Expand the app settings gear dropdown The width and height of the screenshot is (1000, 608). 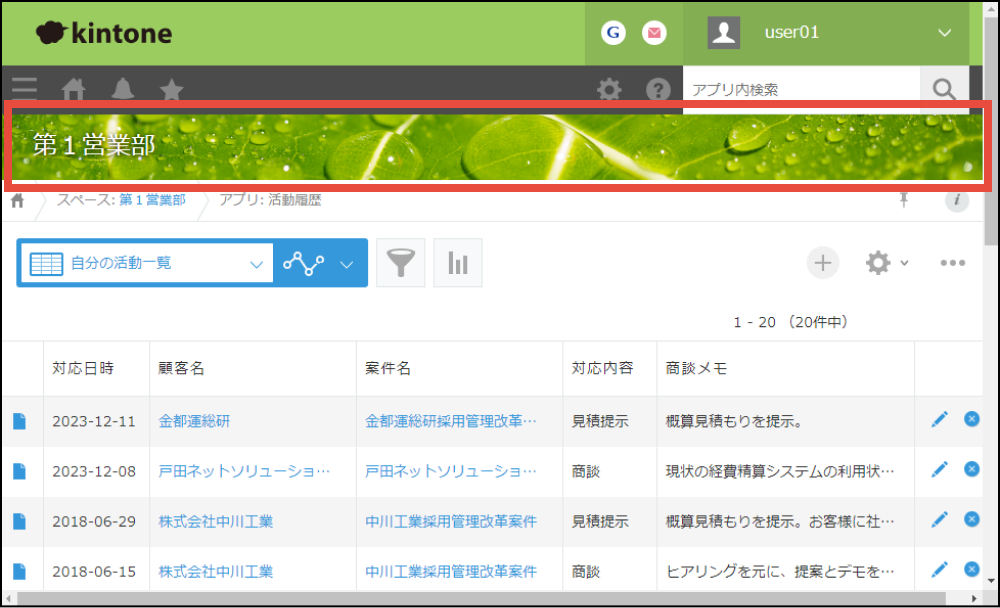886,263
